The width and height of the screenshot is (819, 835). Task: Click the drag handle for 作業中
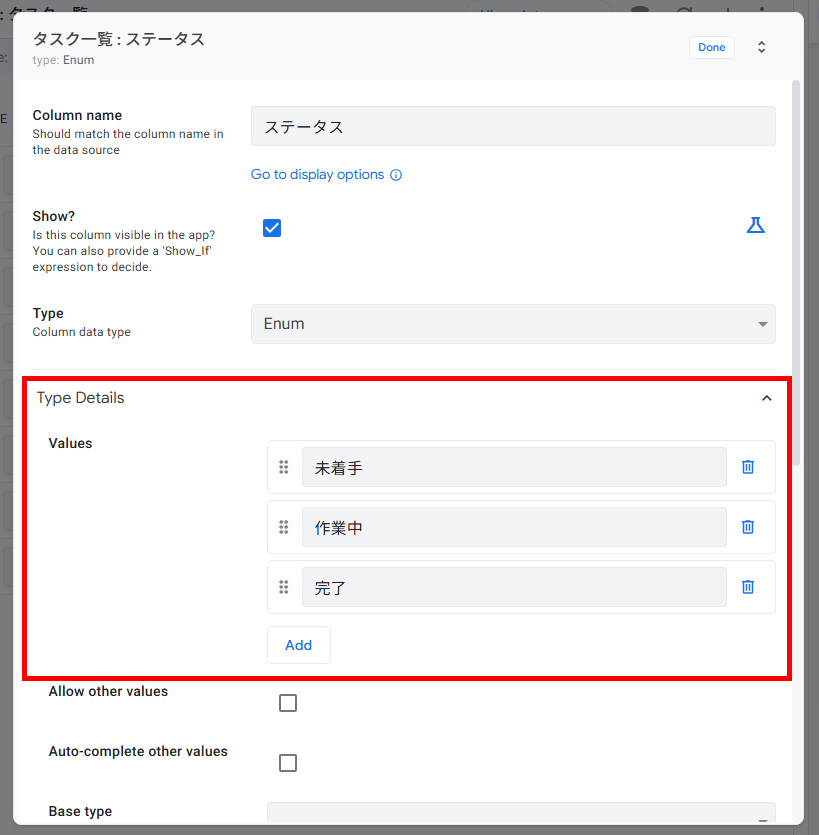284,527
